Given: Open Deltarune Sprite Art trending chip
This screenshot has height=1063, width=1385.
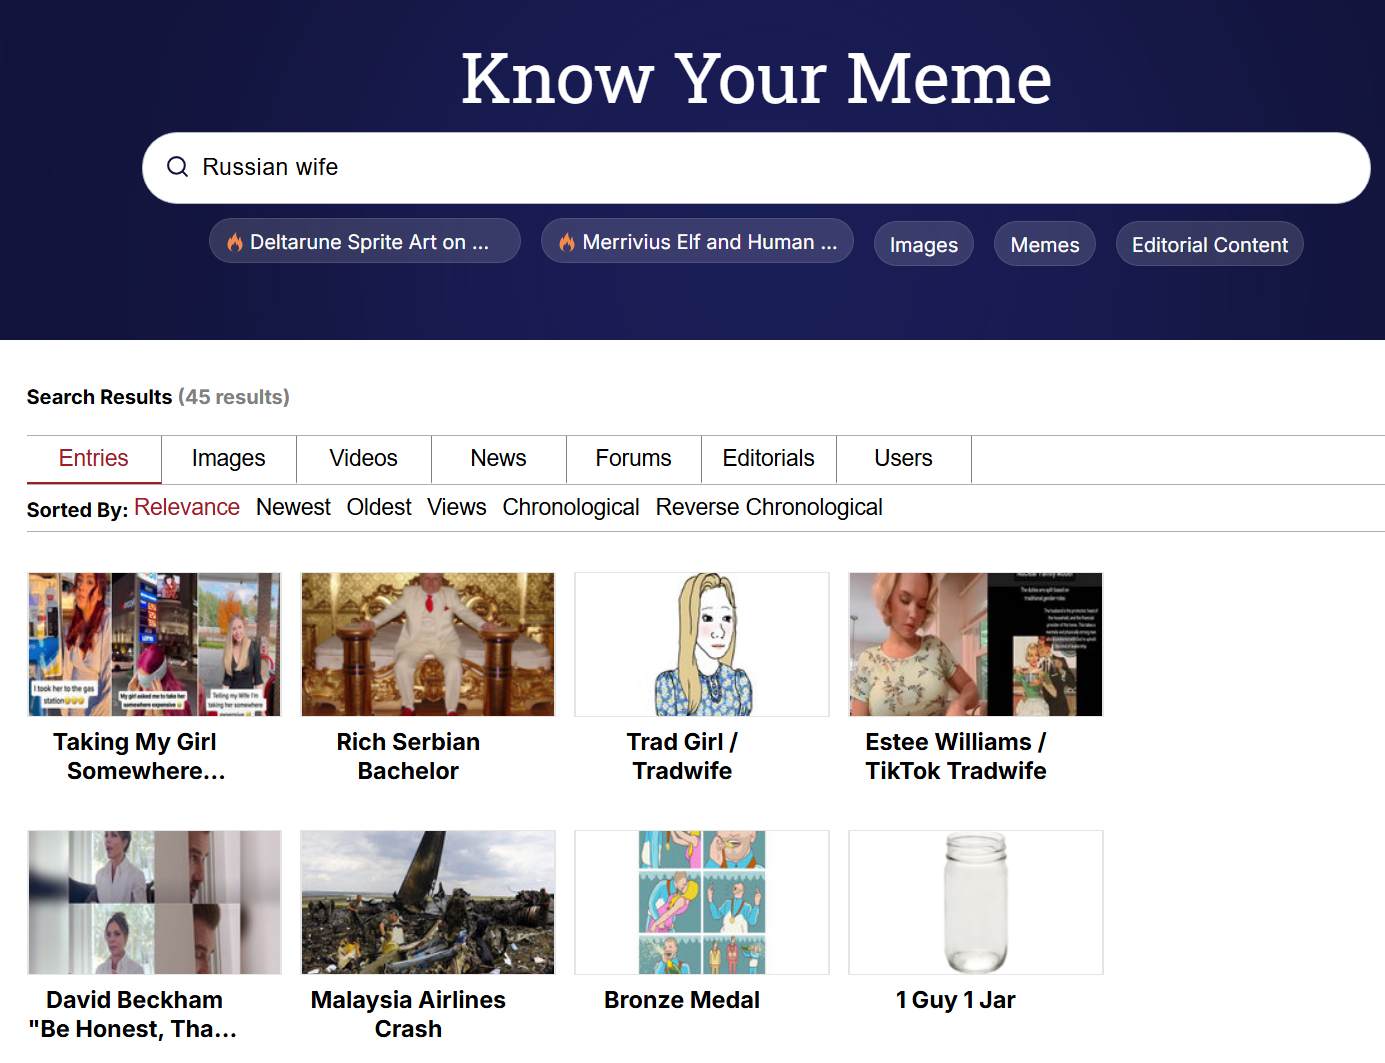Looking at the screenshot, I should click(365, 241).
